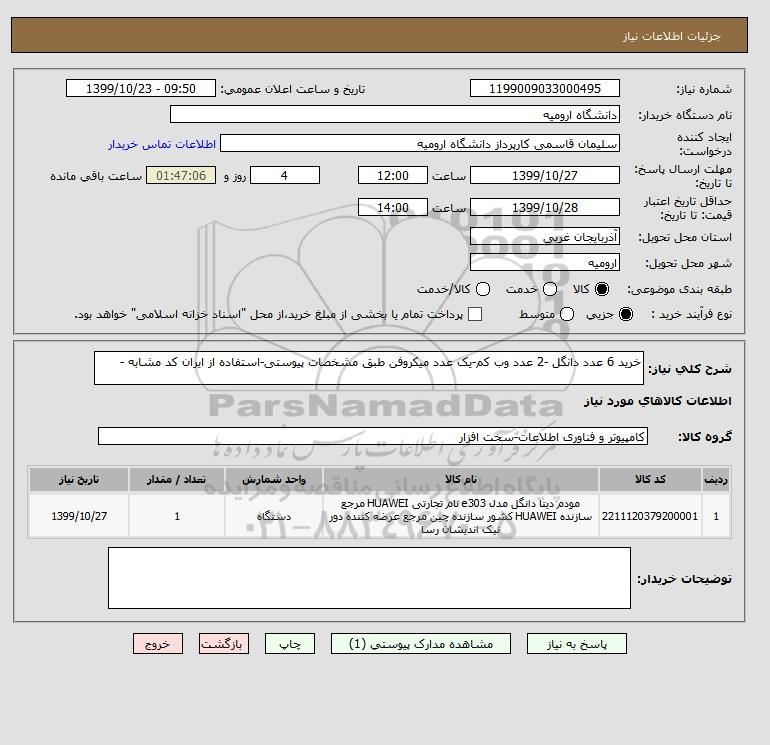Click the پاسخ به نیاز button

577,644
